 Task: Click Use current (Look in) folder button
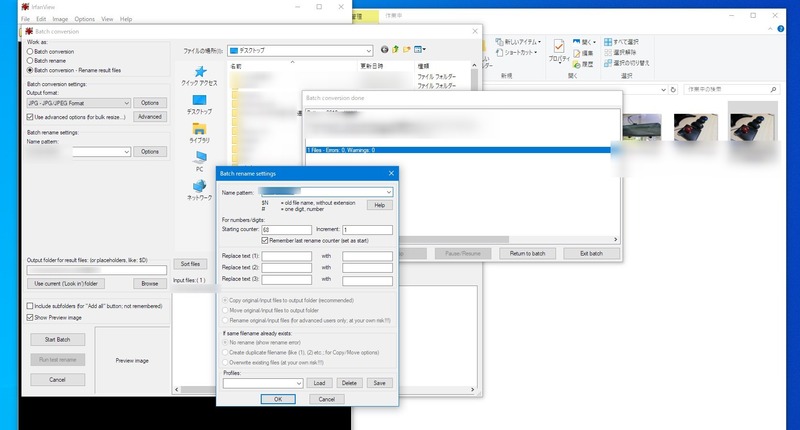click(66, 284)
